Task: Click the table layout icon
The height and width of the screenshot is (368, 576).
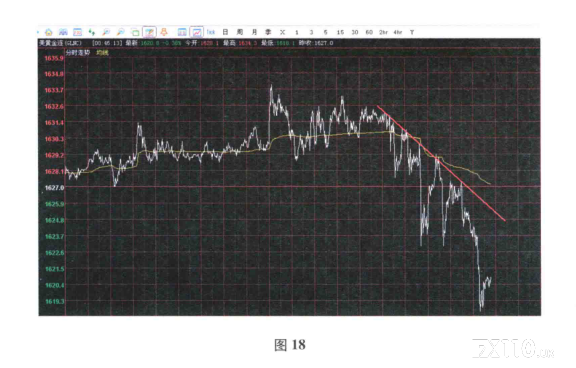Action: [x=182, y=32]
